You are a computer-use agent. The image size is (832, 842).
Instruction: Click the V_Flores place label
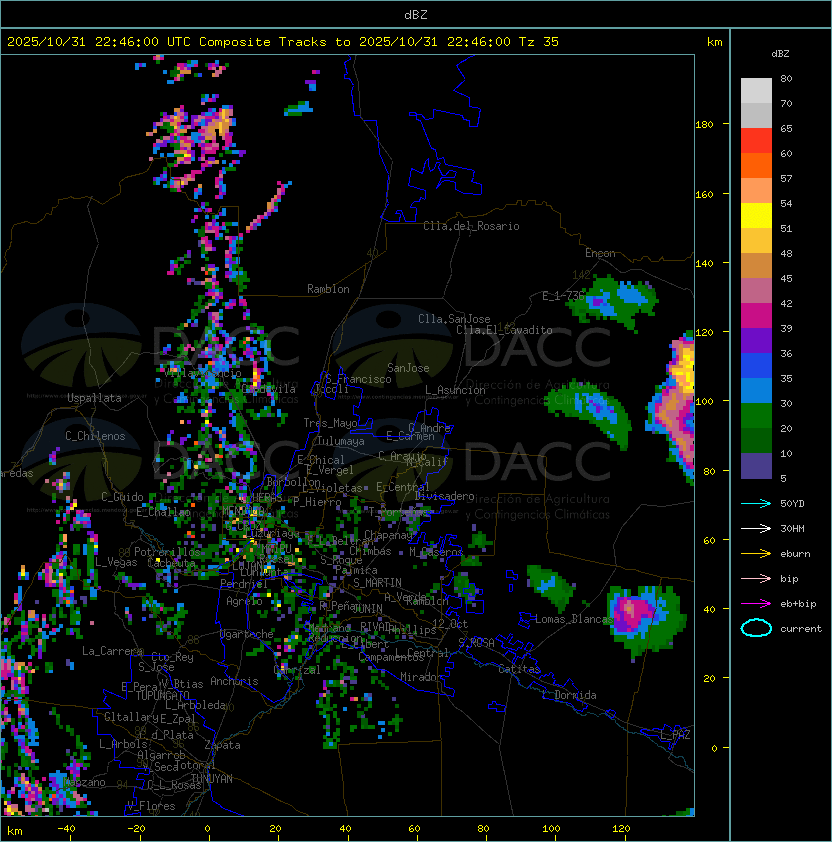point(151,806)
